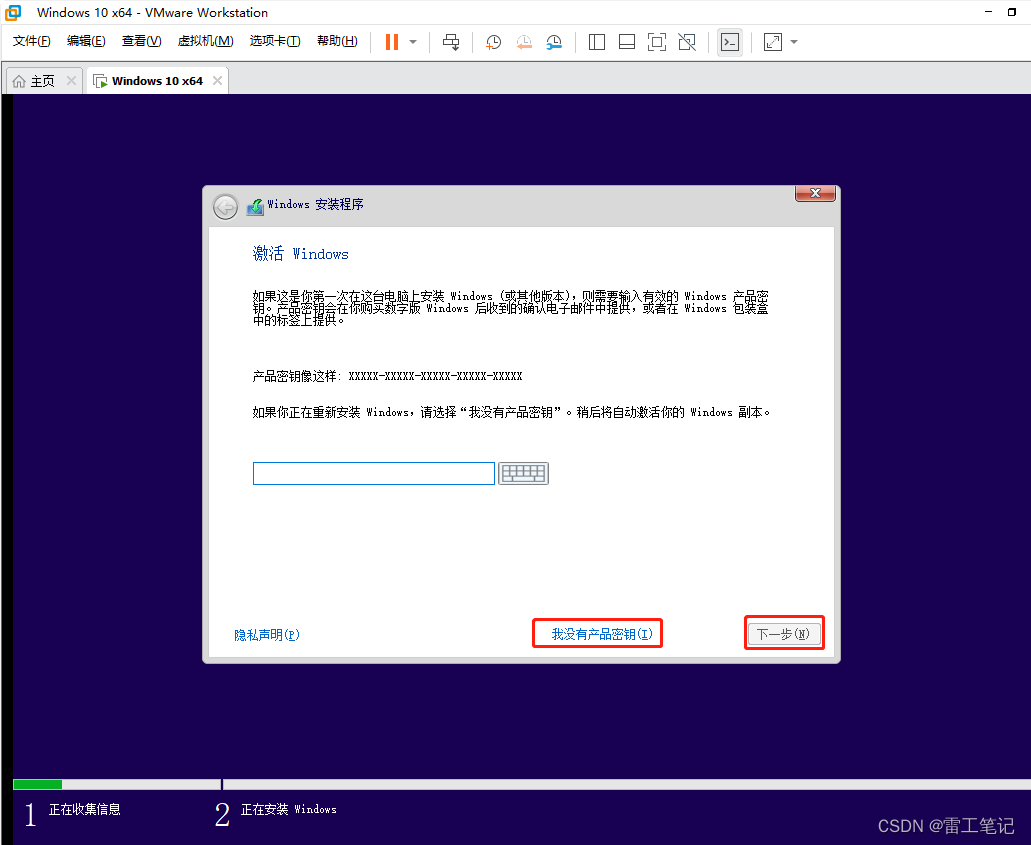Open the 虚拟机(M) menu
Viewport: 1031px width, 845px height.
click(205, 41)
